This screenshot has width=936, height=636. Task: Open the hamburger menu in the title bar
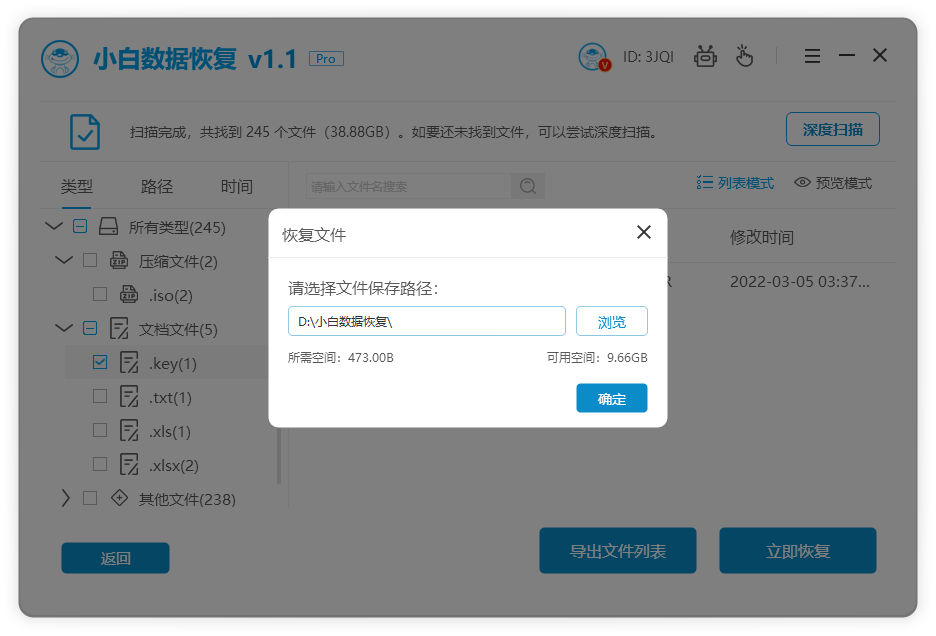(x=812, y=56)
